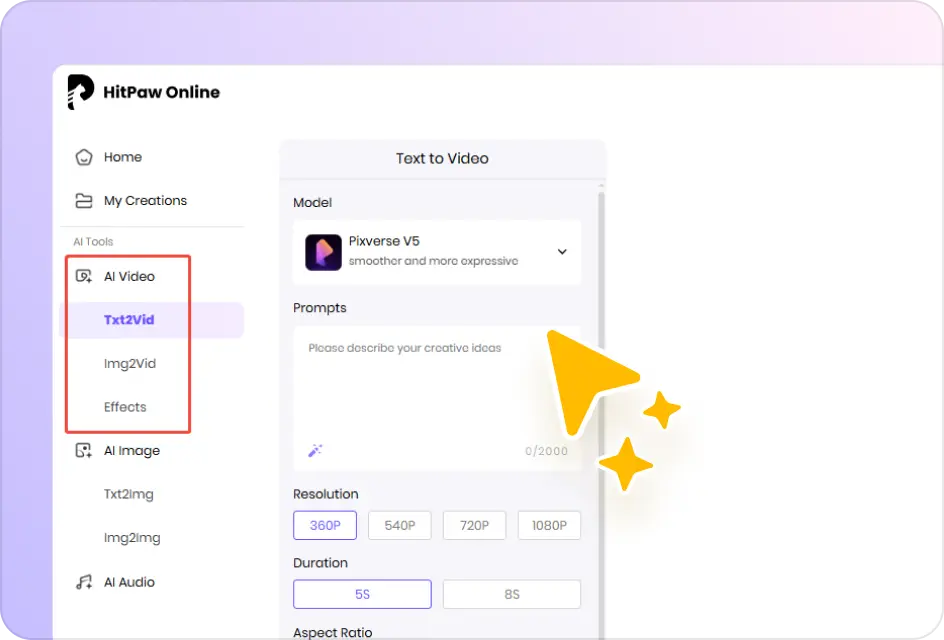Choose the 5S duration option
944x640 pixels.
[362, 593]
